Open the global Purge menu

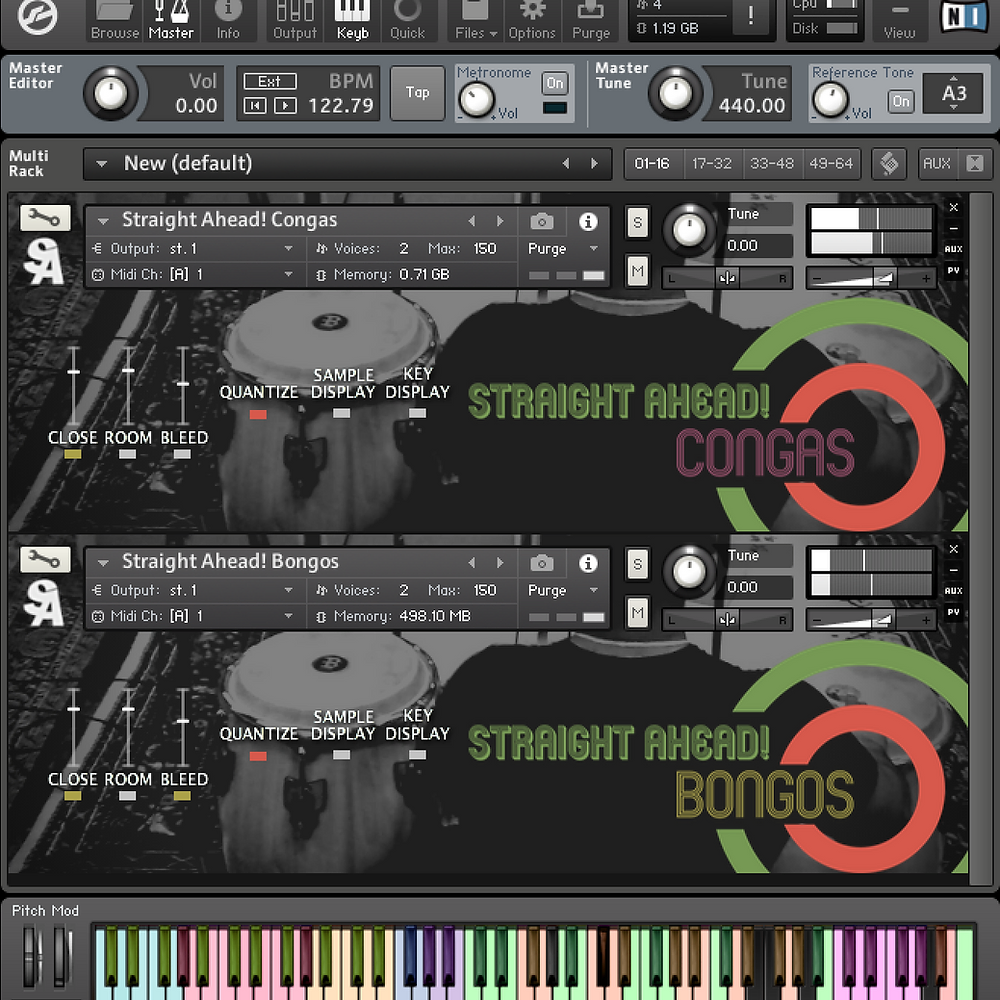(591, 20)
